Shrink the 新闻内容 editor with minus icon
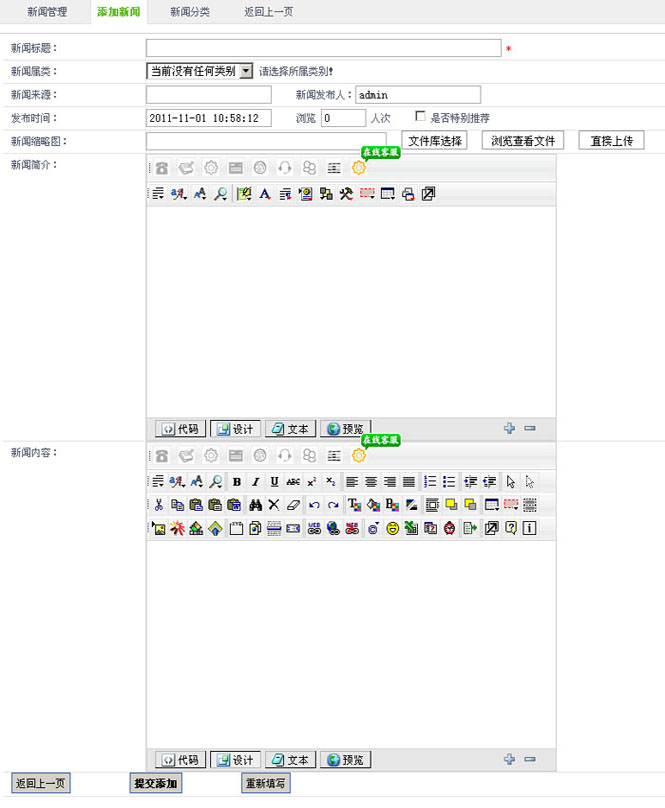The height and width of the screenshot is (808, 665). [x=530, y=760]
